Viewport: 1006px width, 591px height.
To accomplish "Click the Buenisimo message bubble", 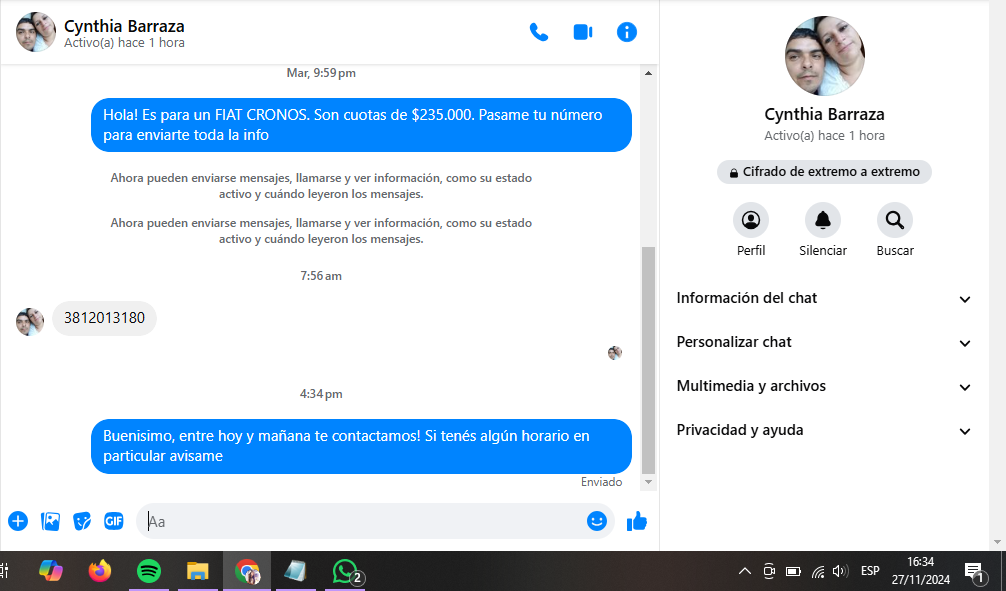I will [361, 446].
